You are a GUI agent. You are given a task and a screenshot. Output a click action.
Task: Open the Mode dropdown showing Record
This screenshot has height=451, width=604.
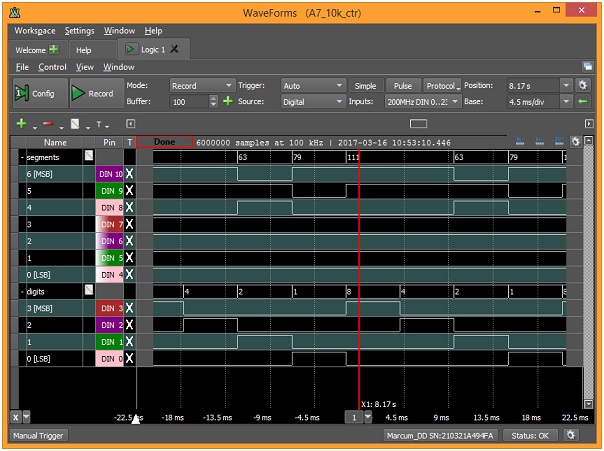(202, 86)
